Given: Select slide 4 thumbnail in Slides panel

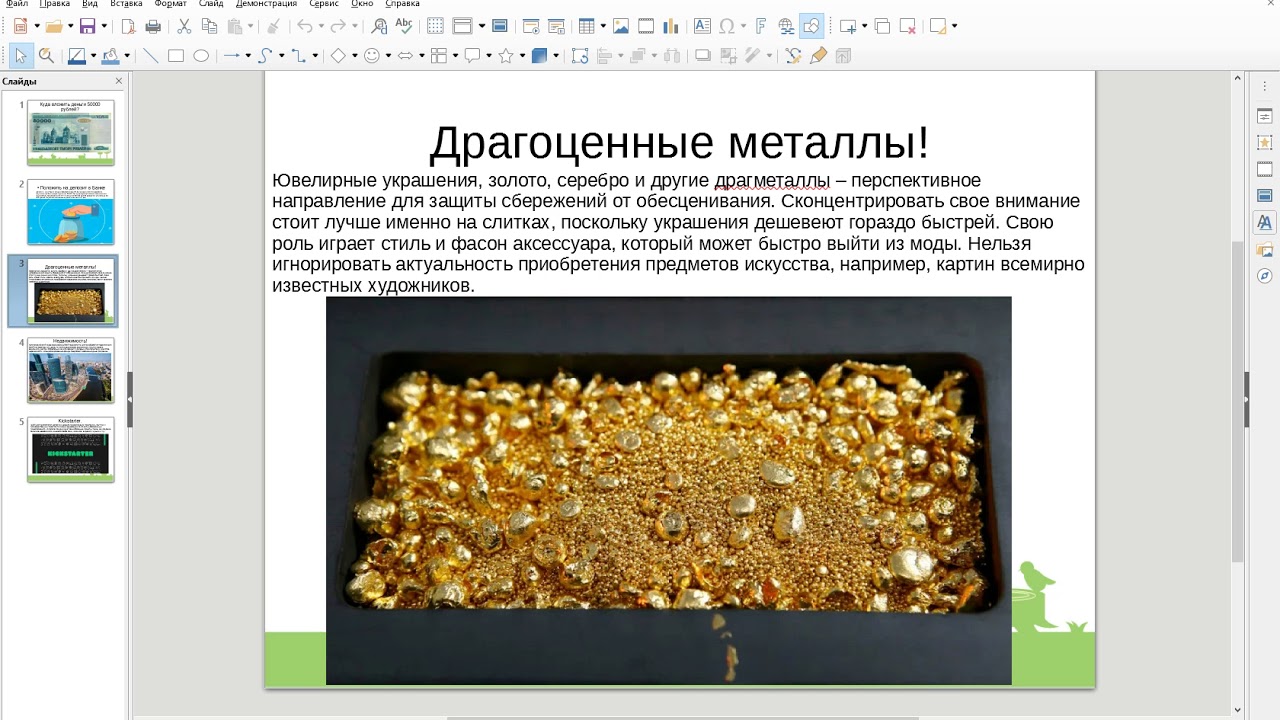Looking at the screenshot, I should click(70, 370).
